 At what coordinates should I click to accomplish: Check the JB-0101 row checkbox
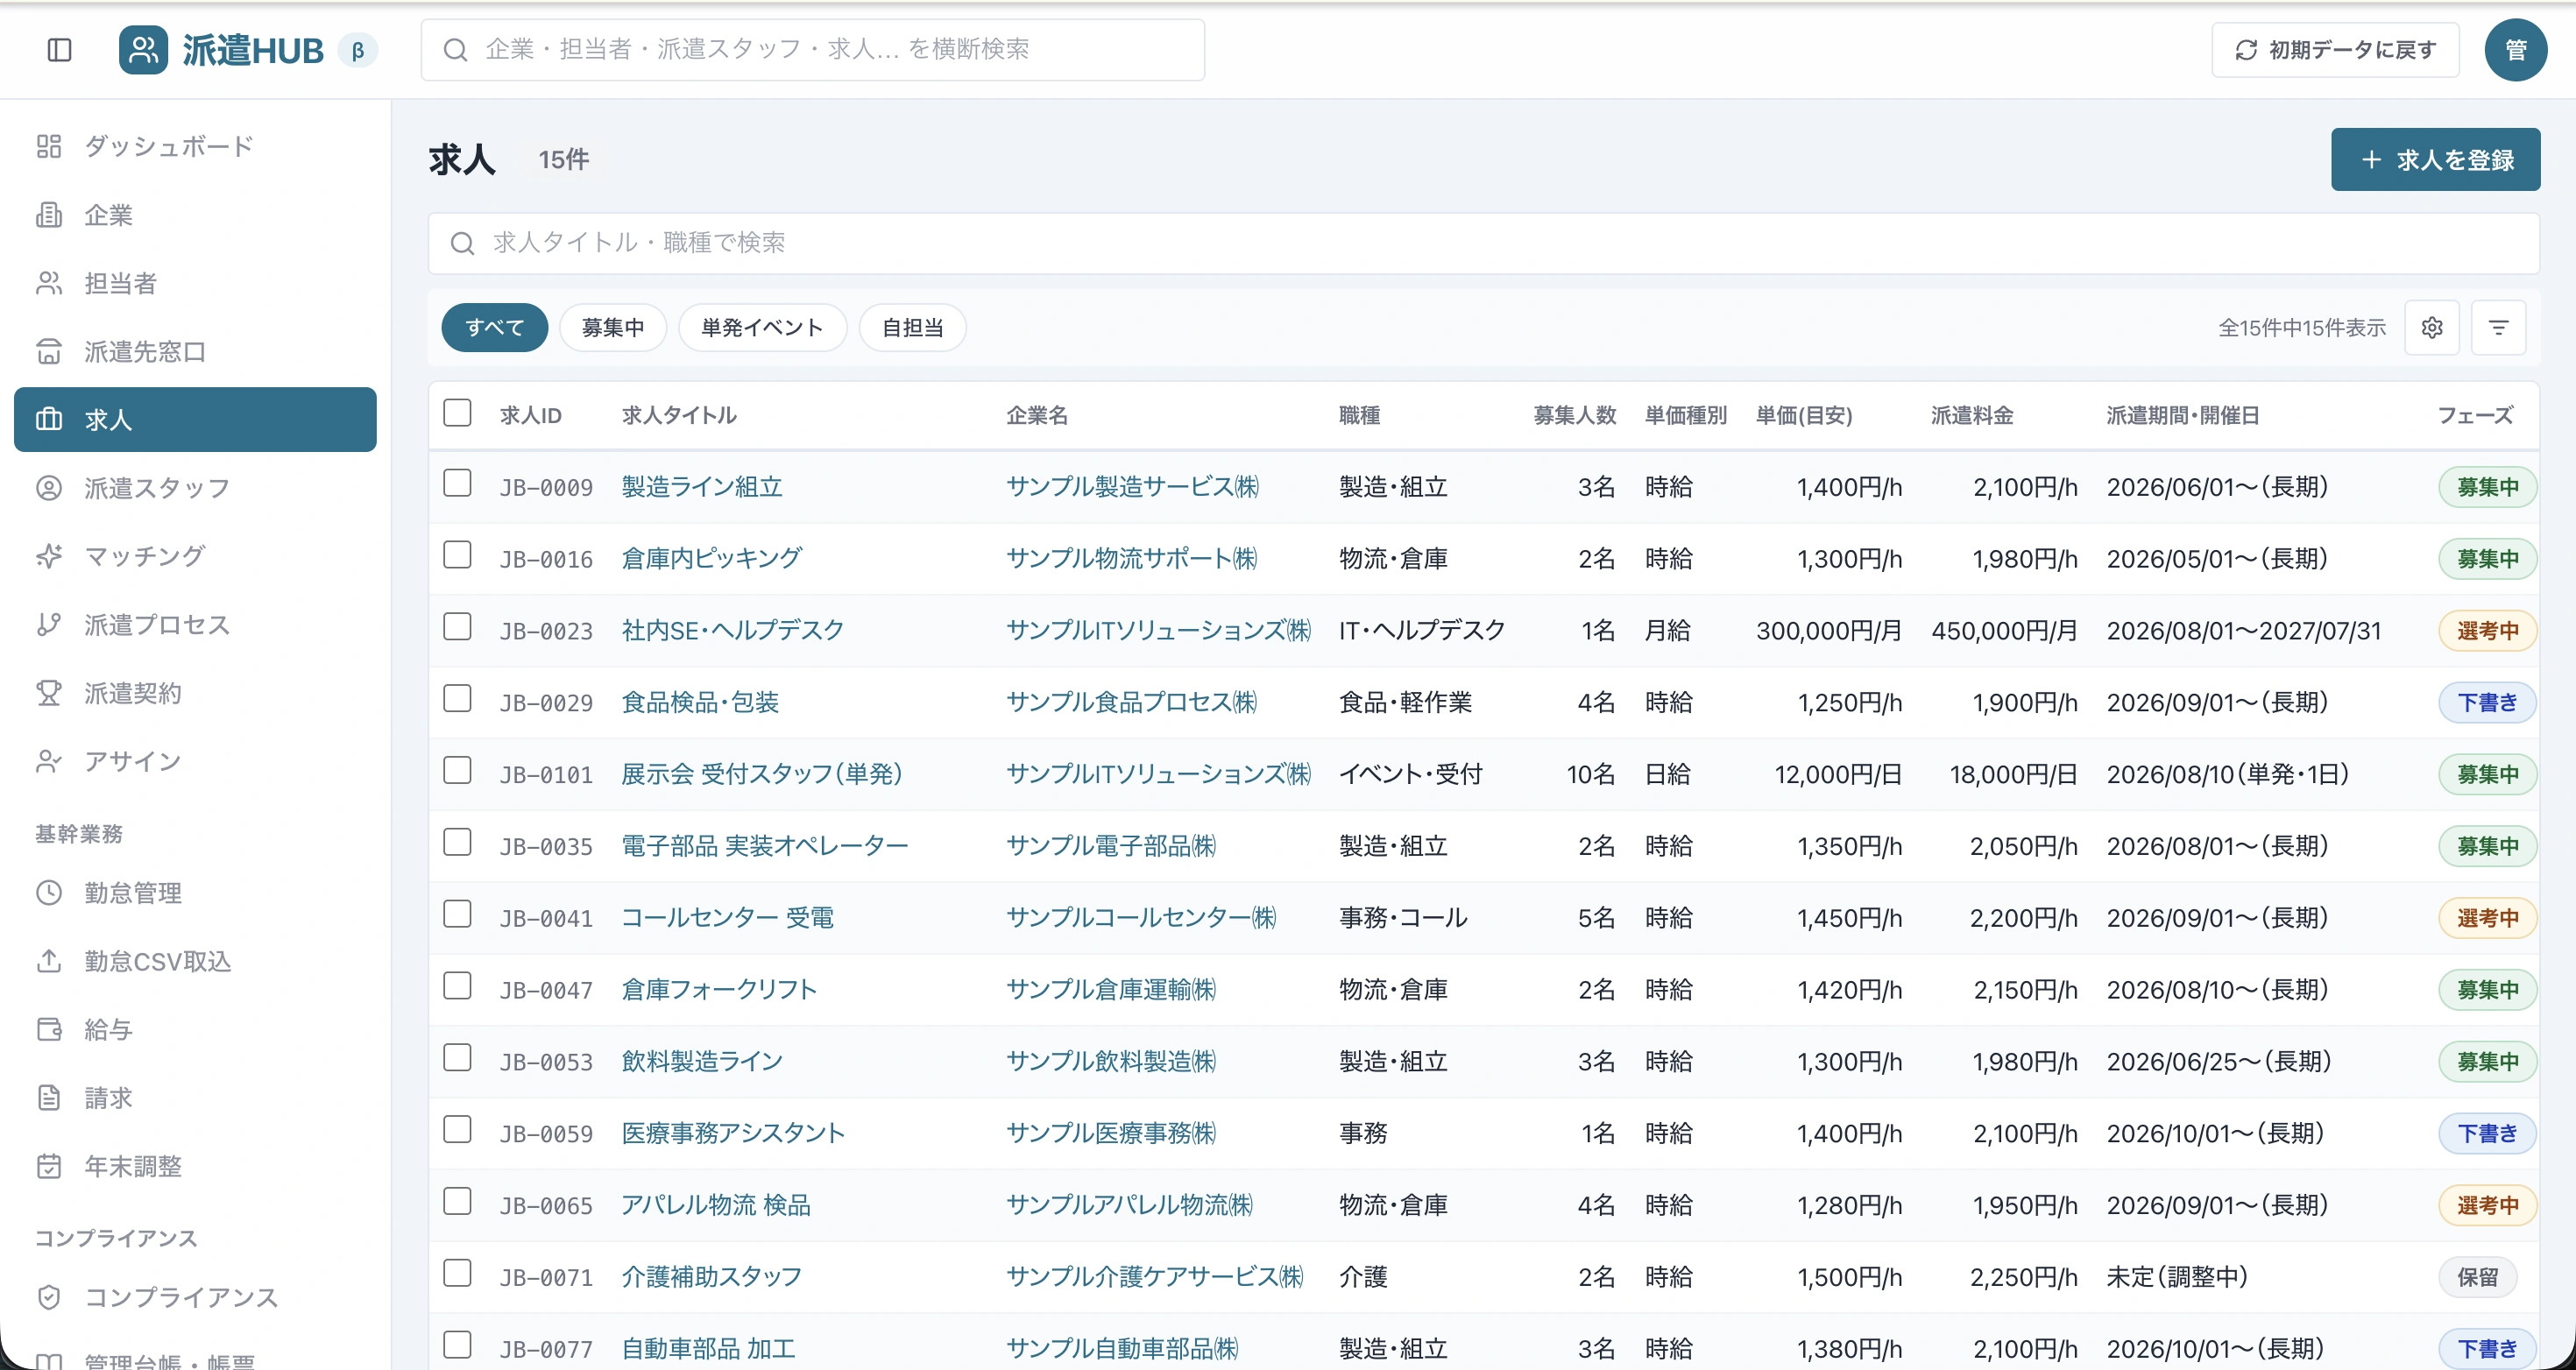click(x=457, y=770)
